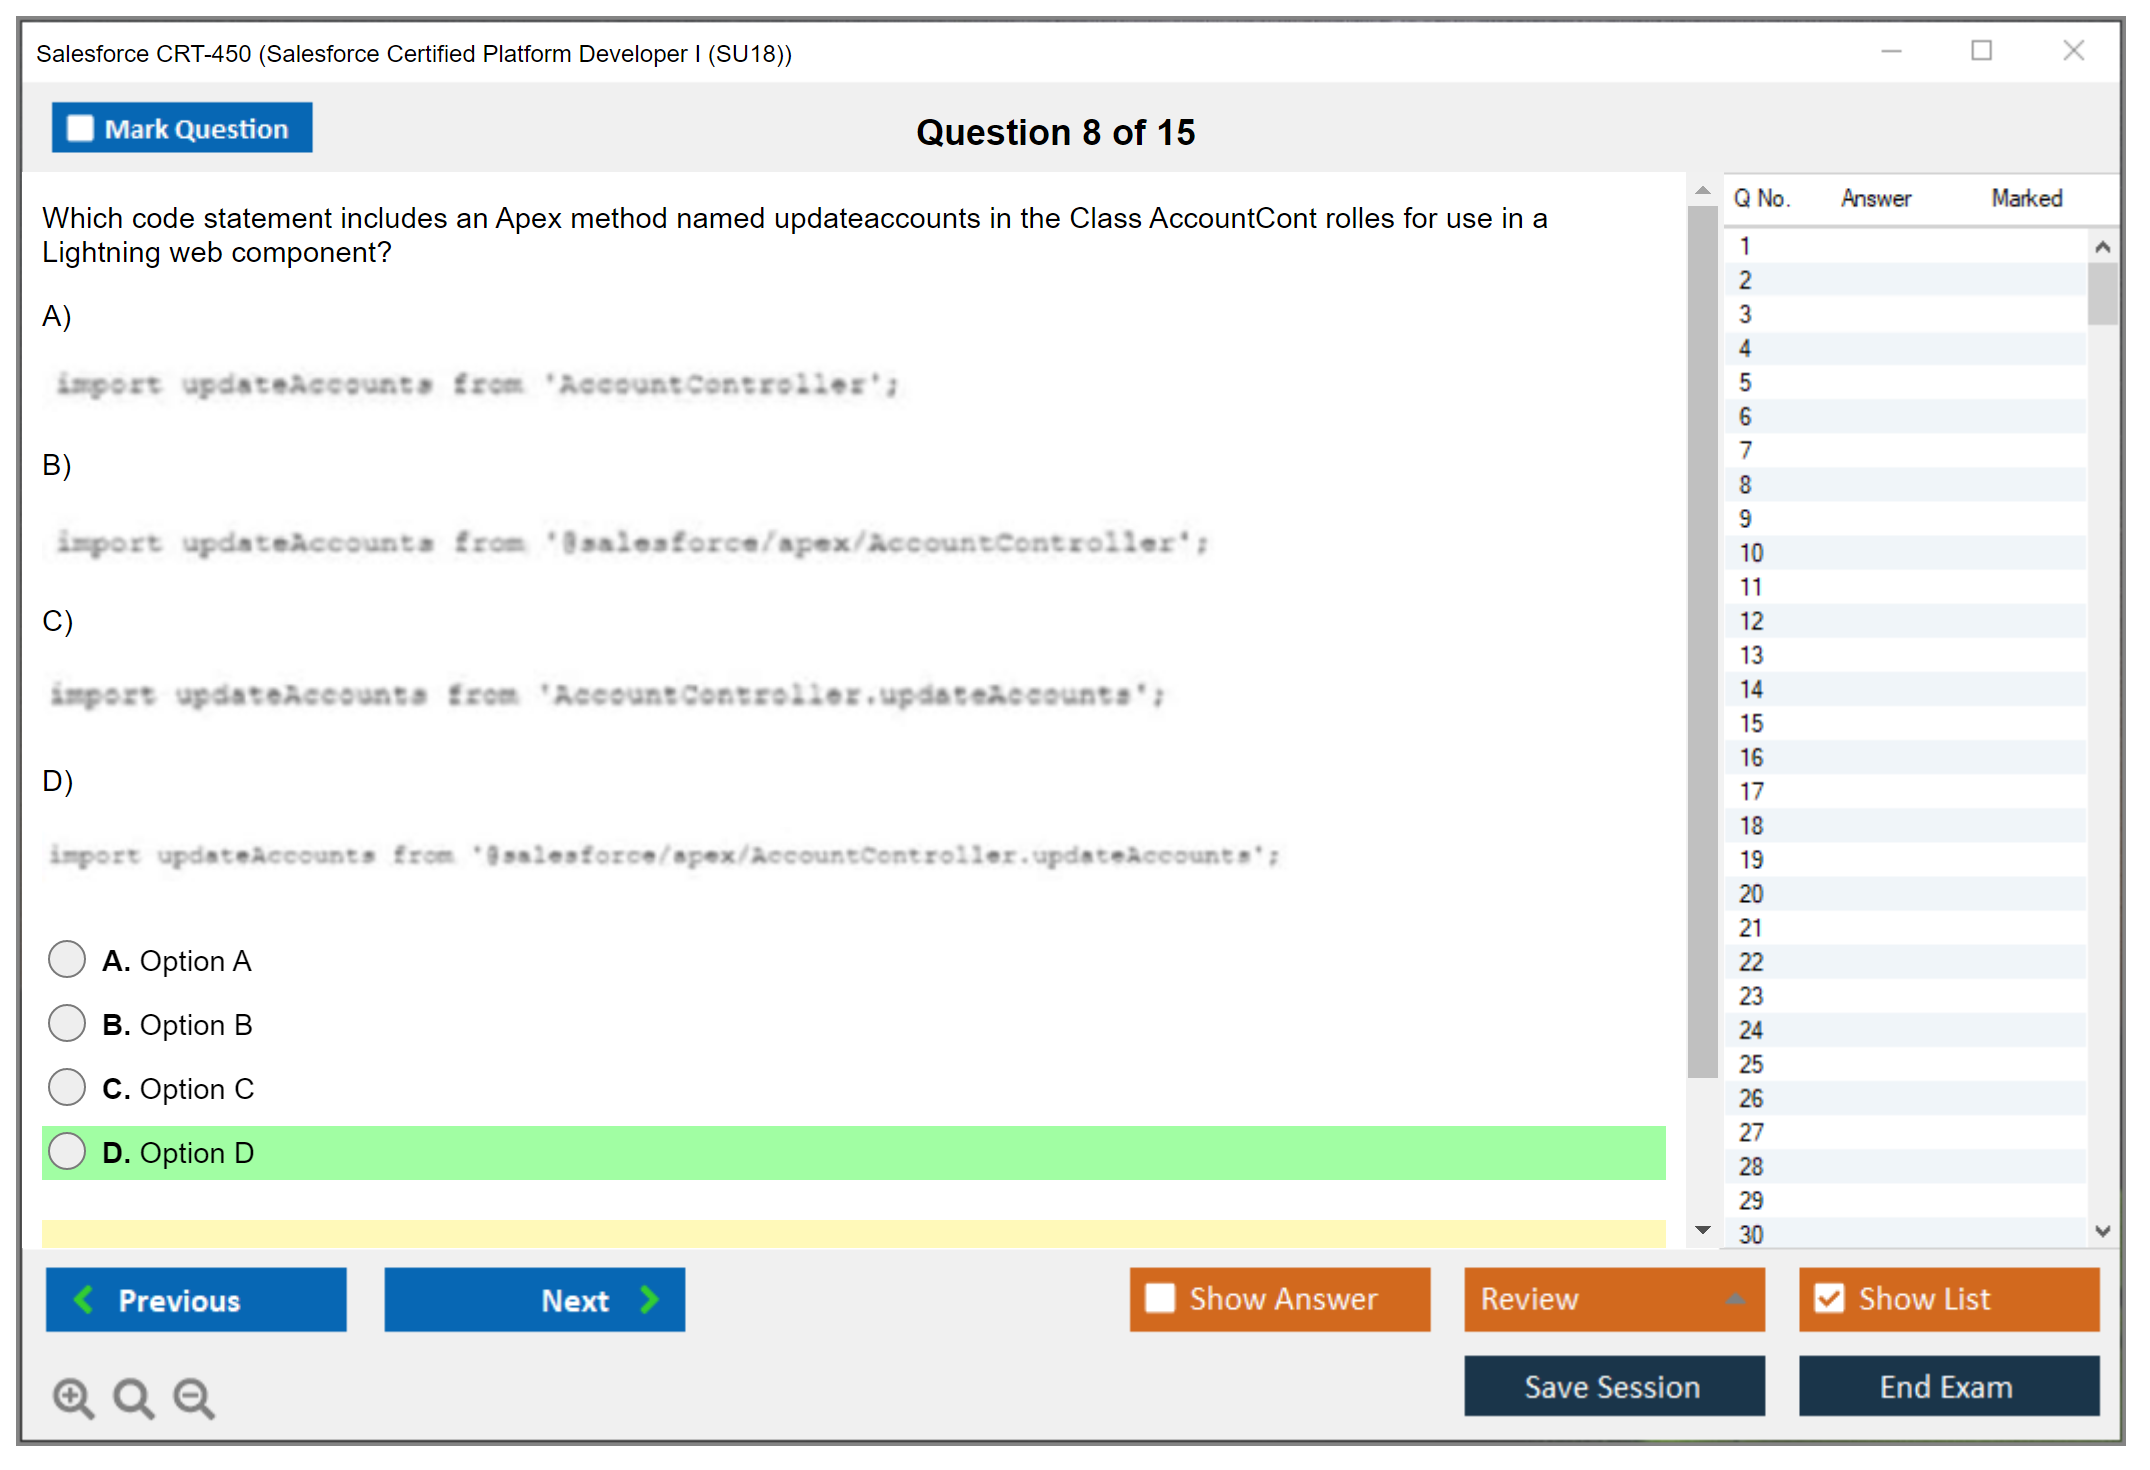The width and height of the screenshot is (2150, 1470).
Task: Click the right chevron on Next button
Action: click(649, 1300)
